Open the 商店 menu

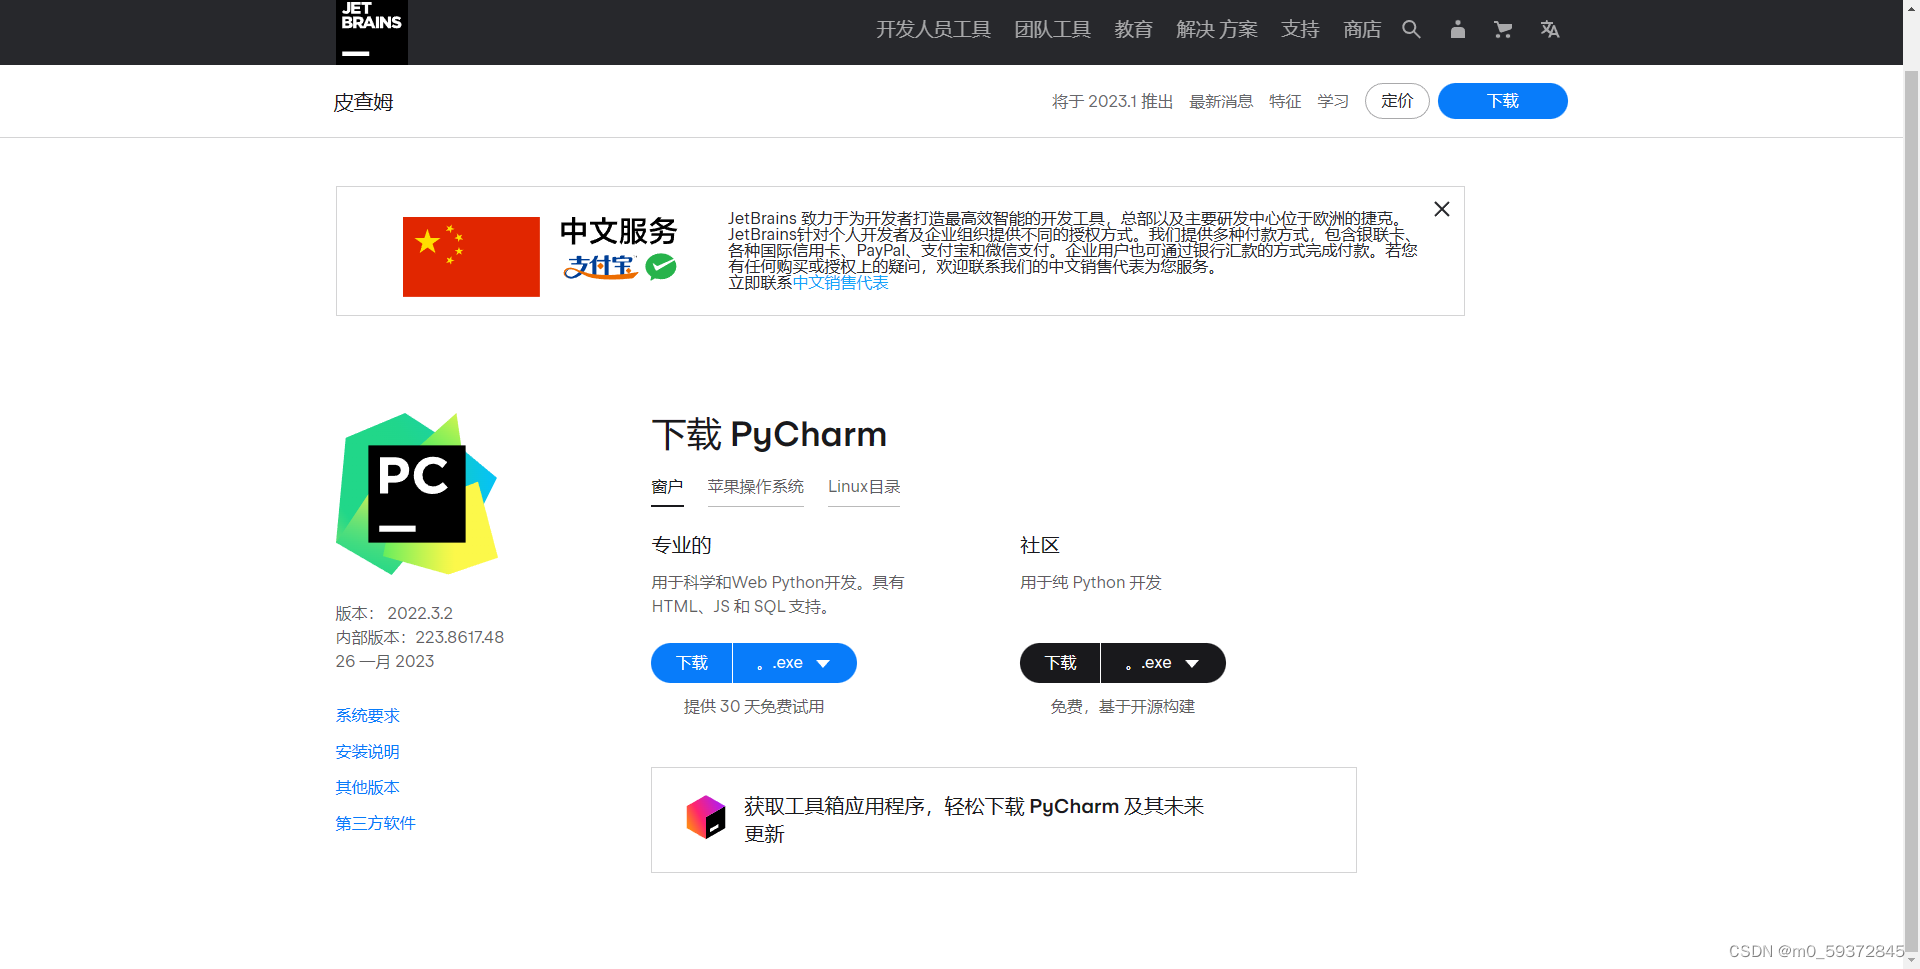1362,30
